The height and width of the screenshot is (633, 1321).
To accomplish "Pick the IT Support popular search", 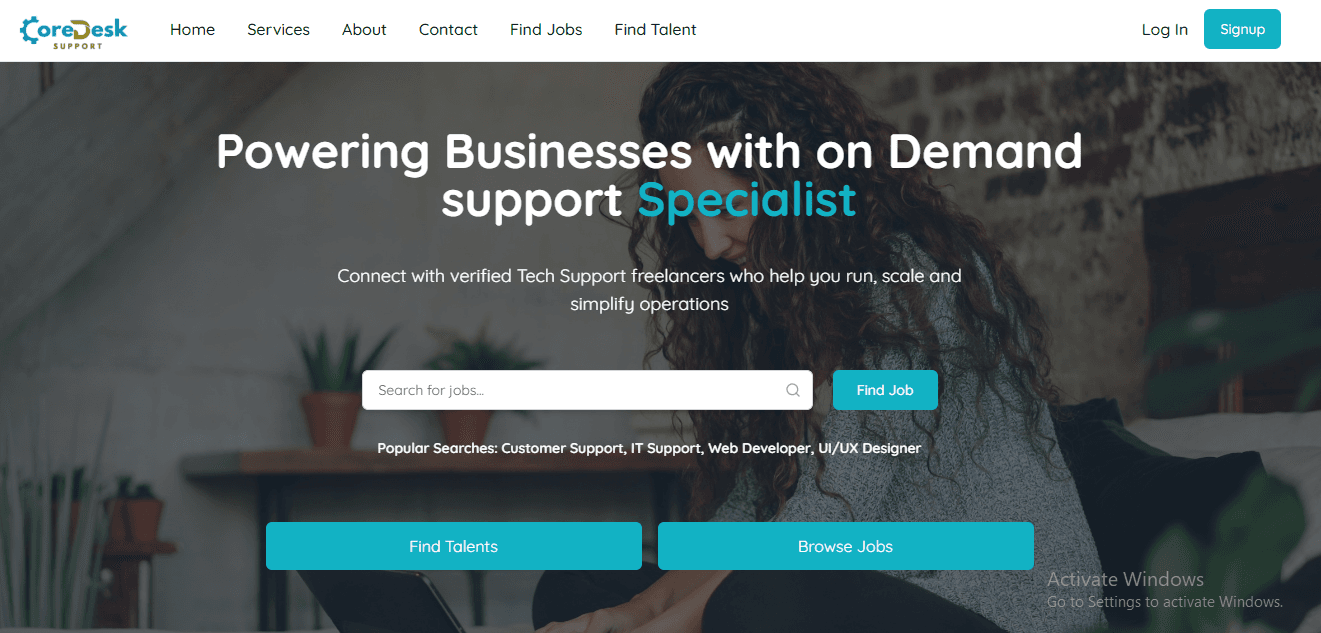I will click(666, 448).
